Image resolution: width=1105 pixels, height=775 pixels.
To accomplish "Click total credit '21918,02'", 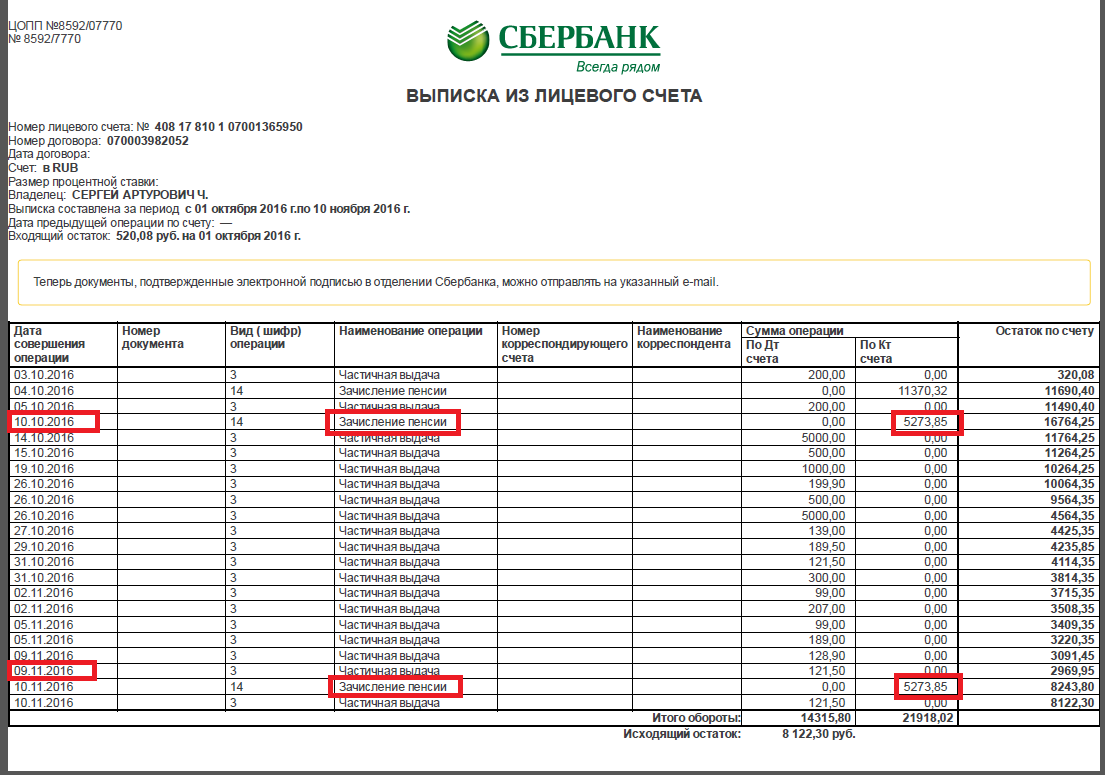I will [x=928, y=718].
